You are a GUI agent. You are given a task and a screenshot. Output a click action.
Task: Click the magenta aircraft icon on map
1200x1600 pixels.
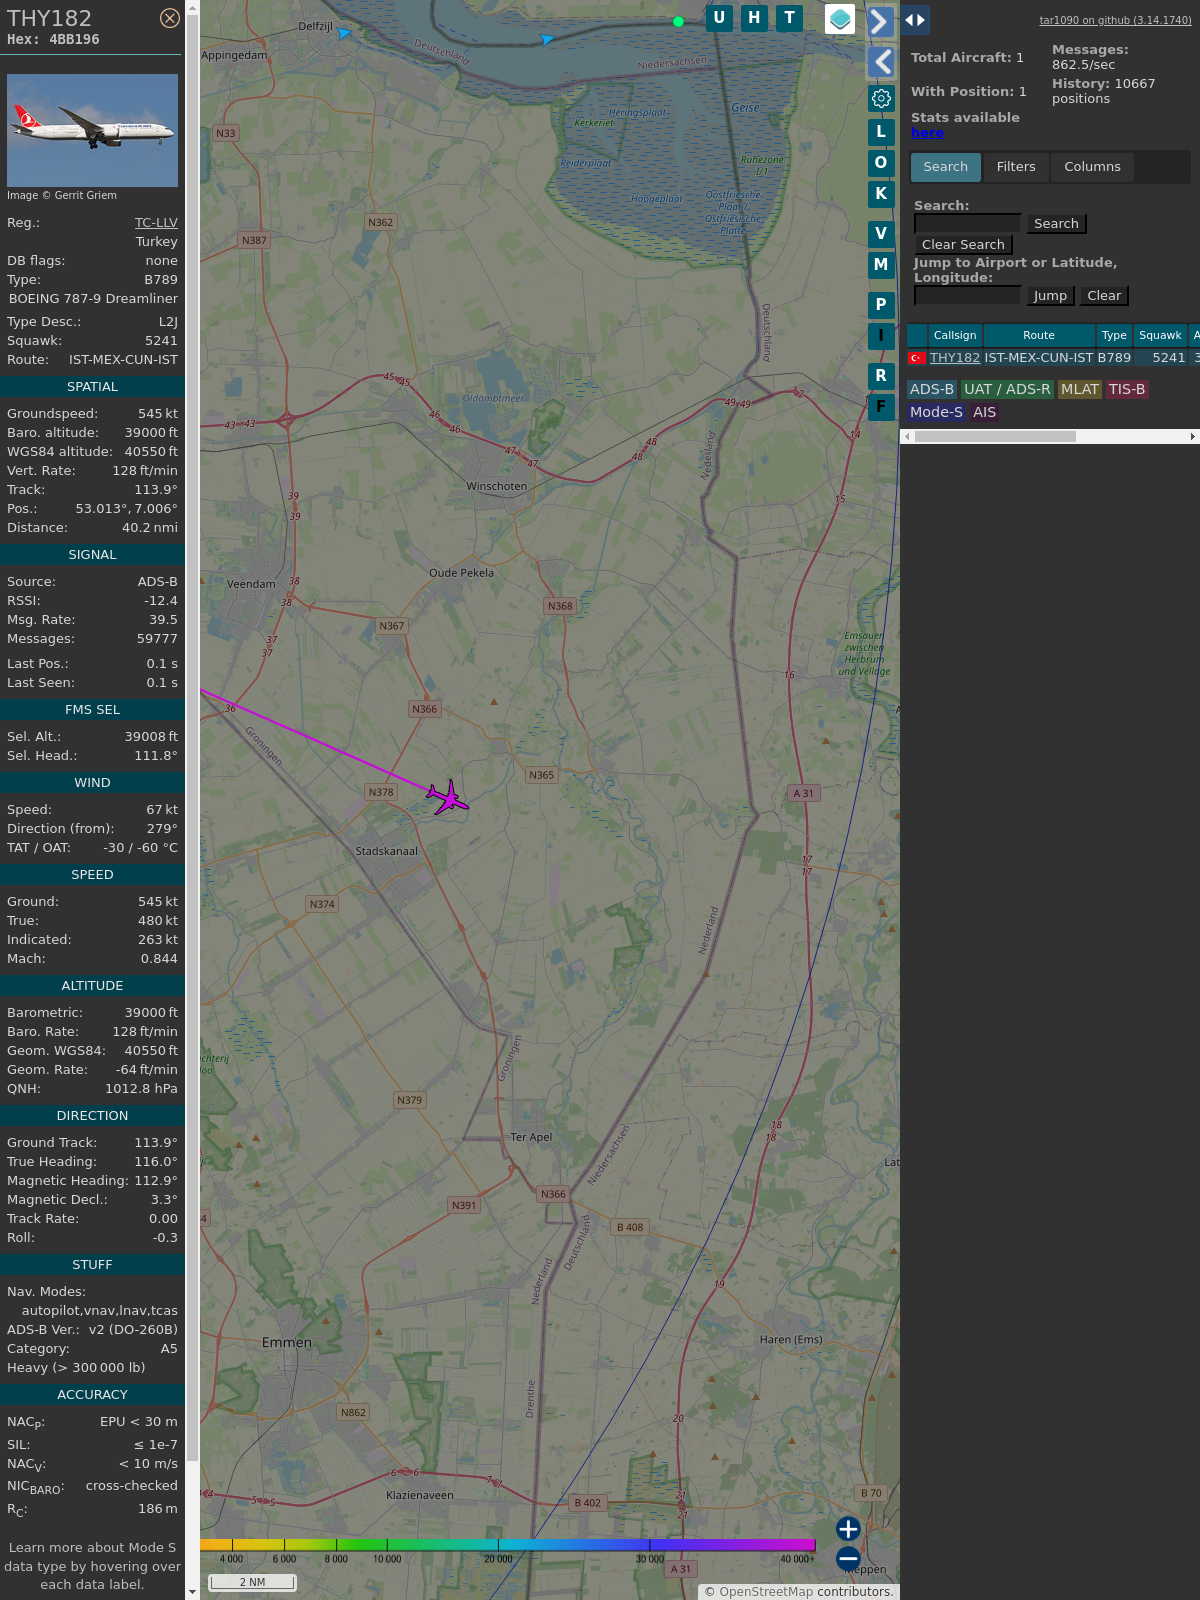[447, 799]
